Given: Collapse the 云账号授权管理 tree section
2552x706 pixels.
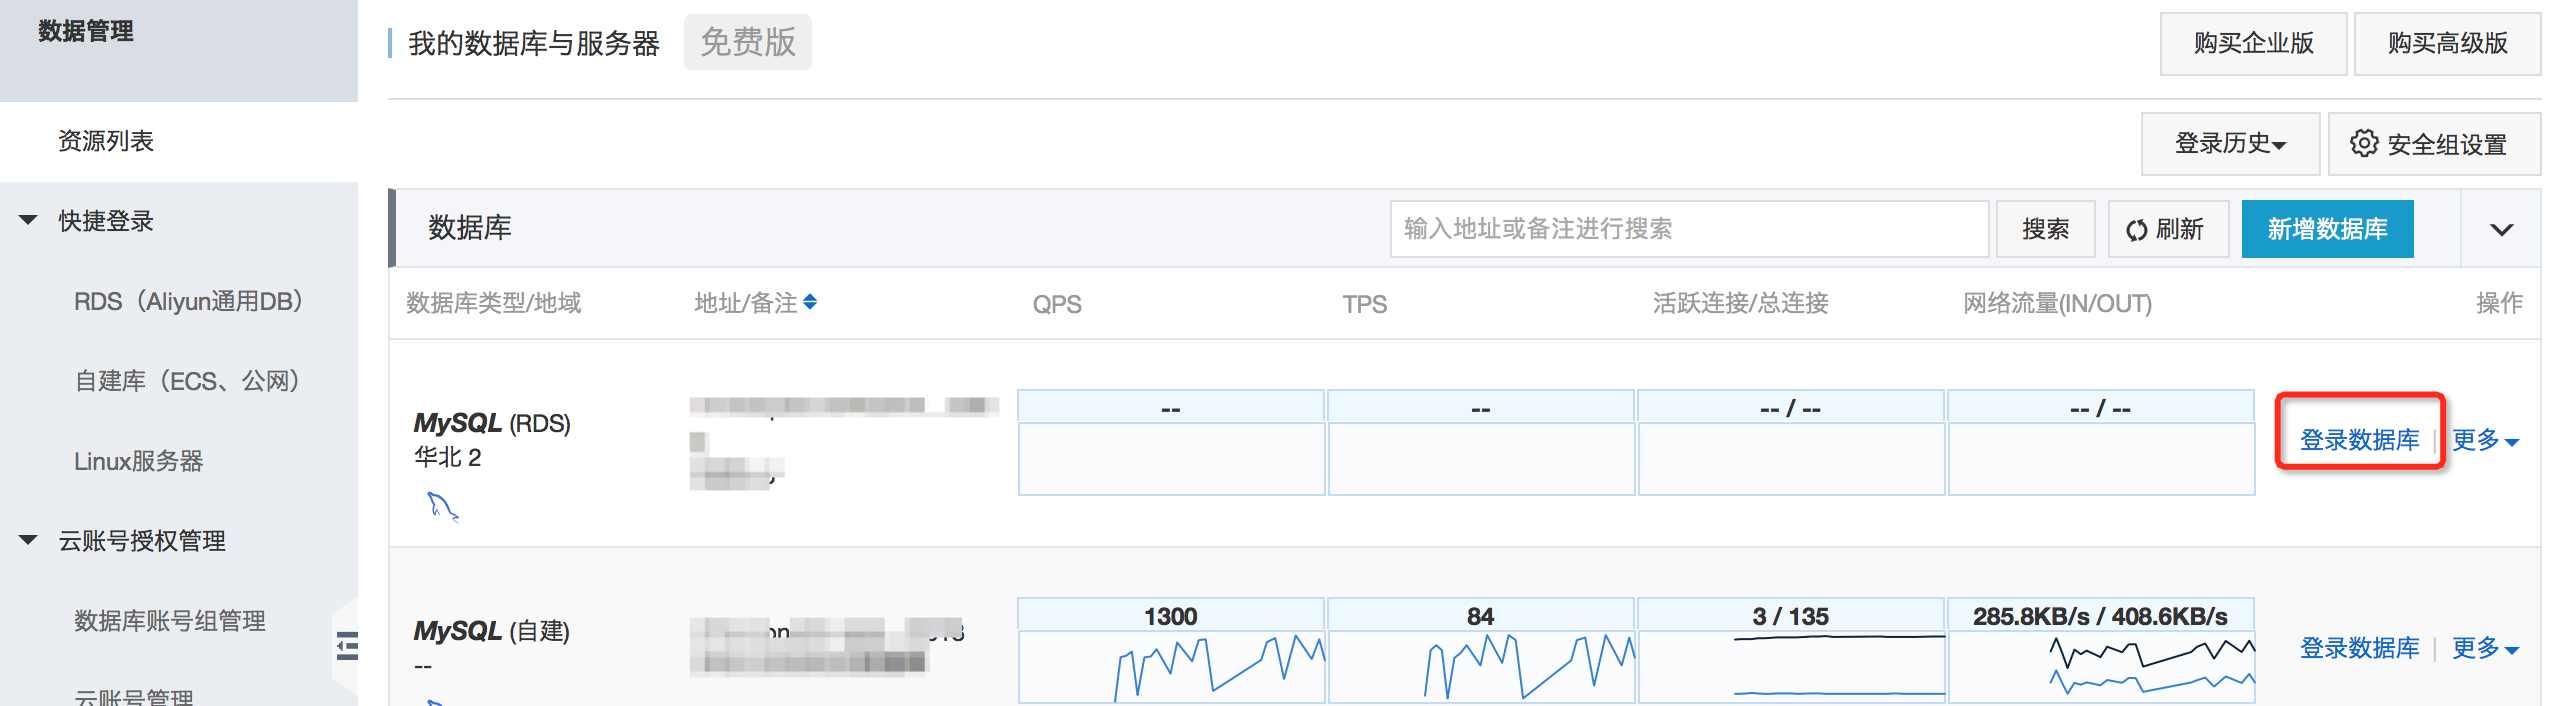Looking at the screenshot, I should pyautogui.click(x=28, y=540).
